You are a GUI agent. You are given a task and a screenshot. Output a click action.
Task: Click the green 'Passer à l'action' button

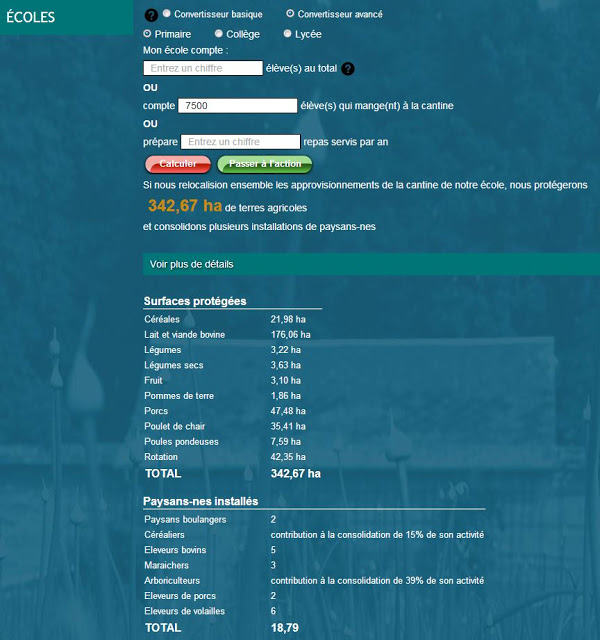[x=265, y=164]
